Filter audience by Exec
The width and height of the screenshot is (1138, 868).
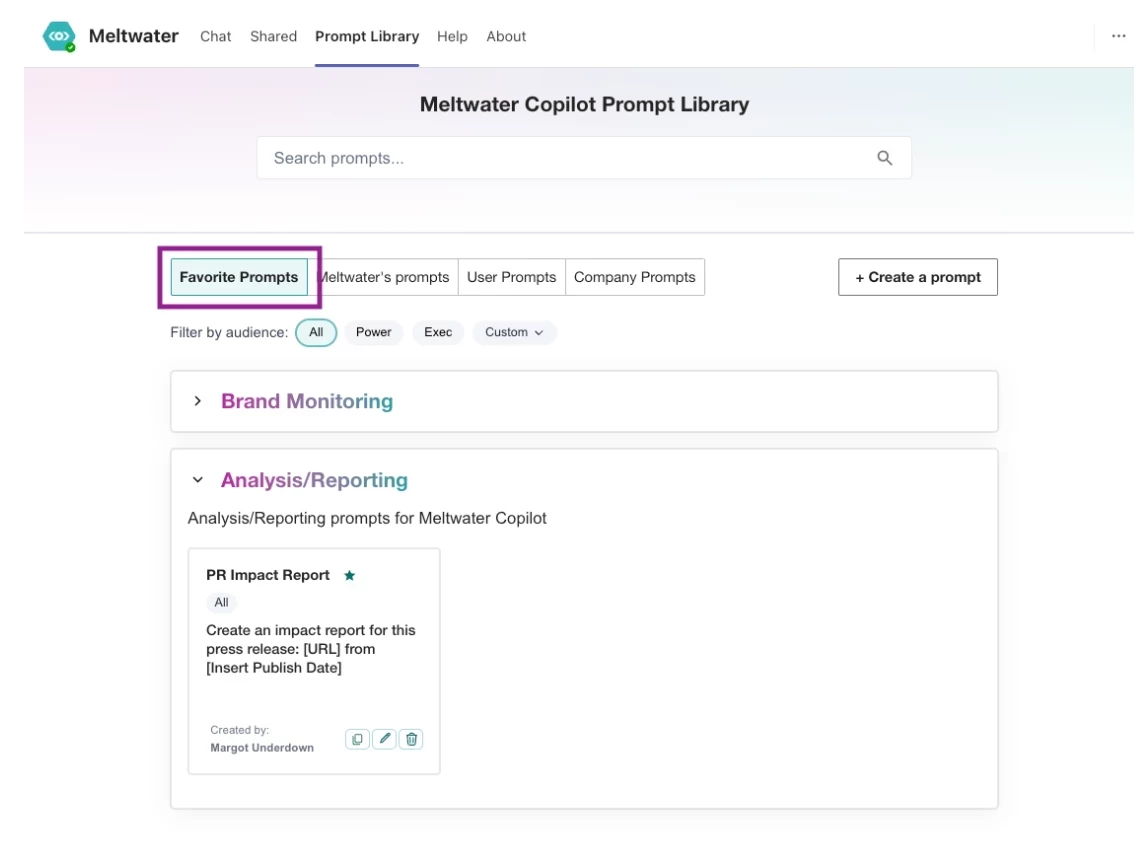coord(438,332)
